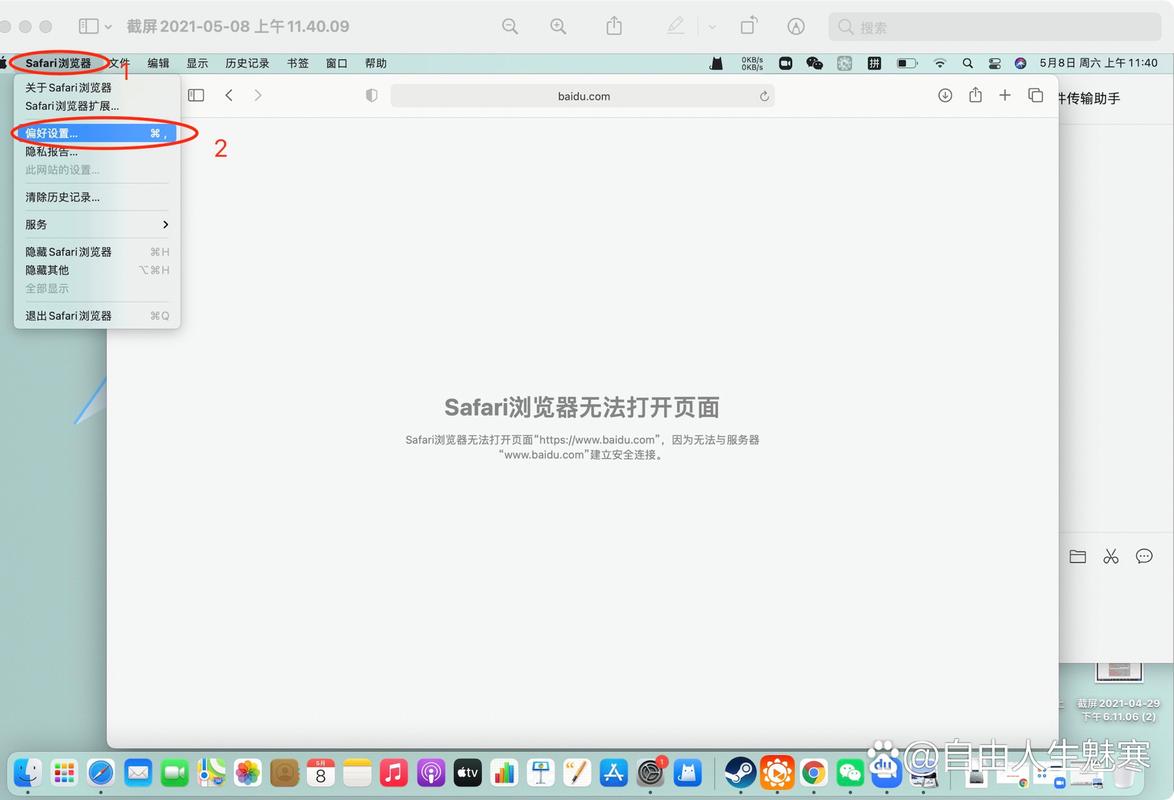Image resolution: width=1174 pixels, height=800 pixels.
Task: Expand the markup pen options chevron
Action: point(712,27)
